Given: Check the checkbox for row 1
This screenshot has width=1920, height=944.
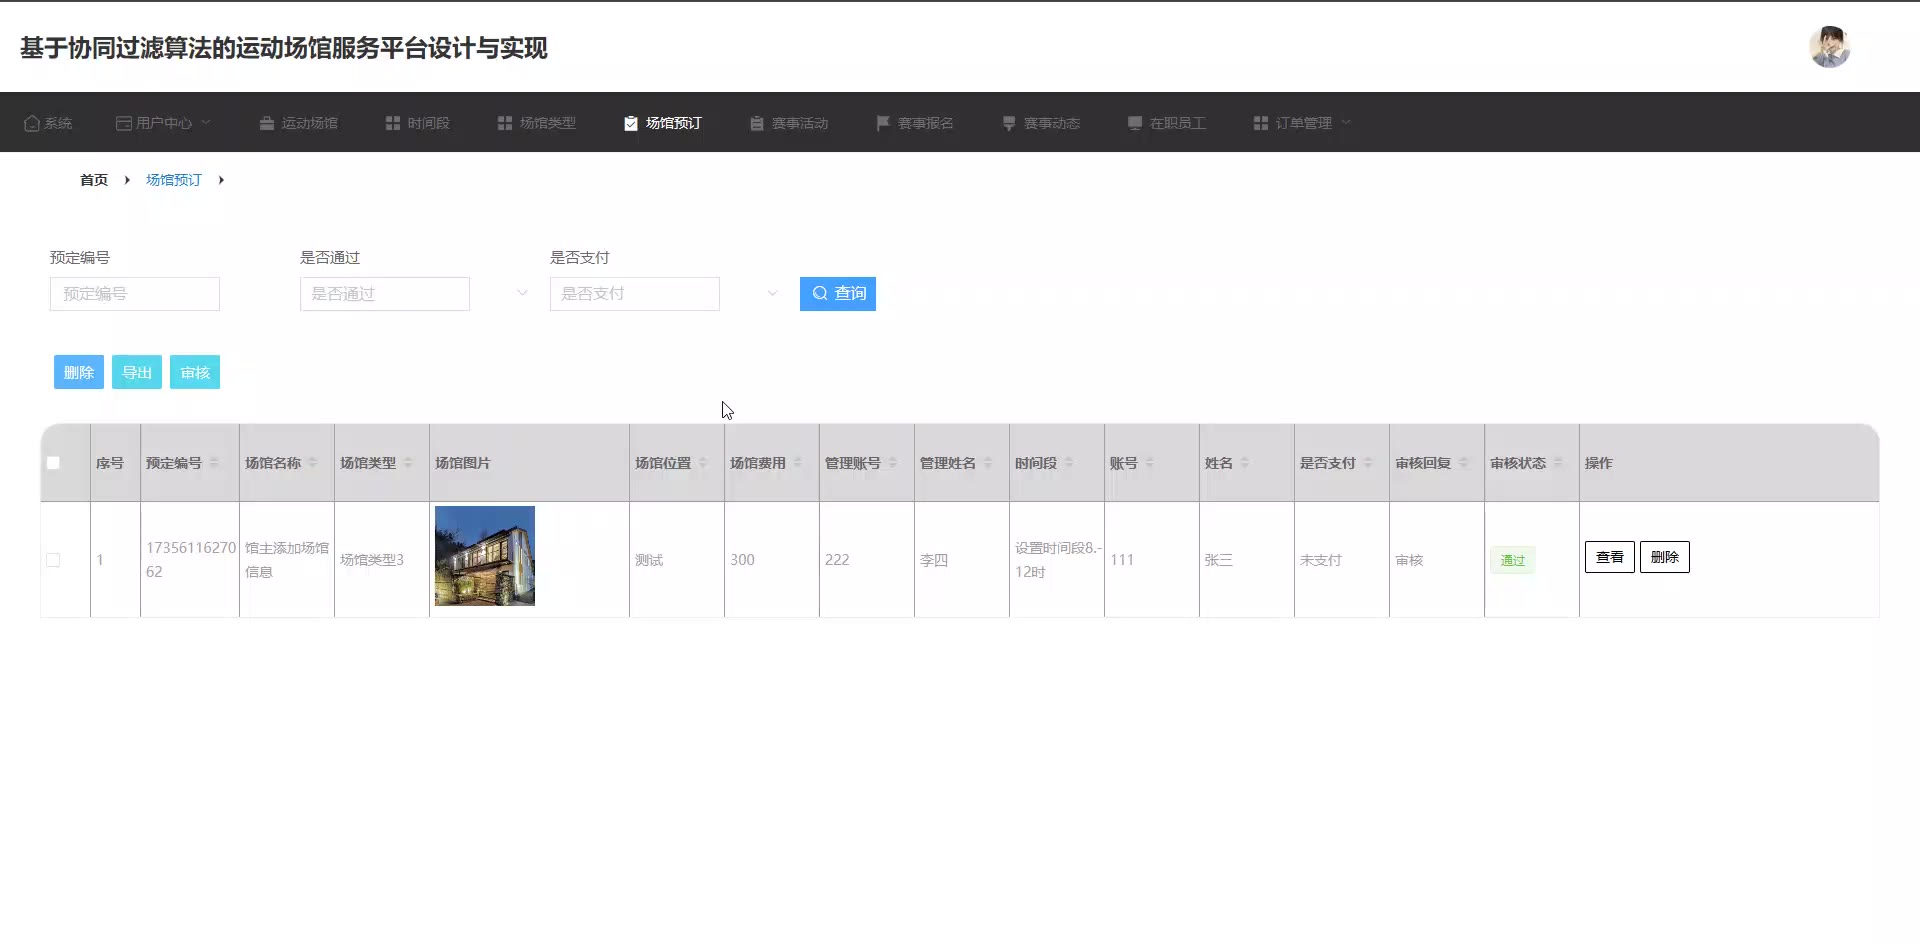Looking at the screenshot, I should pyautogui.click(x=53, y=560).
